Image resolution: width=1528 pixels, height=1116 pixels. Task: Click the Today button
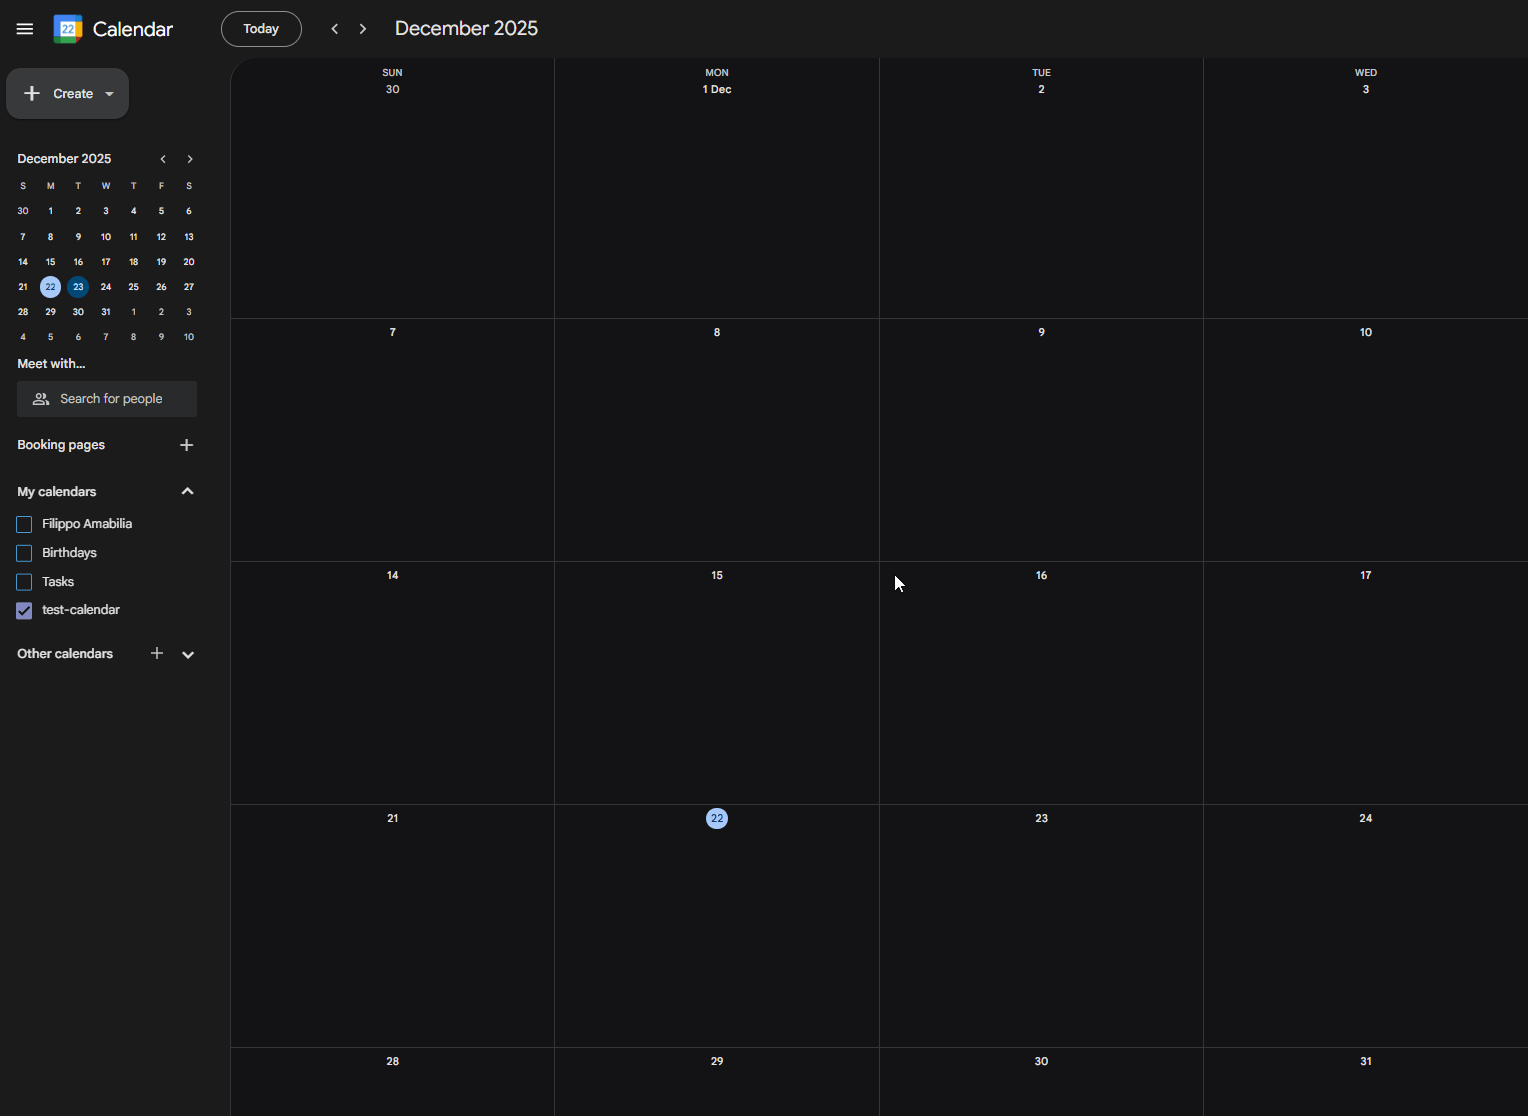pyautogui.click(x=260, y=28)
